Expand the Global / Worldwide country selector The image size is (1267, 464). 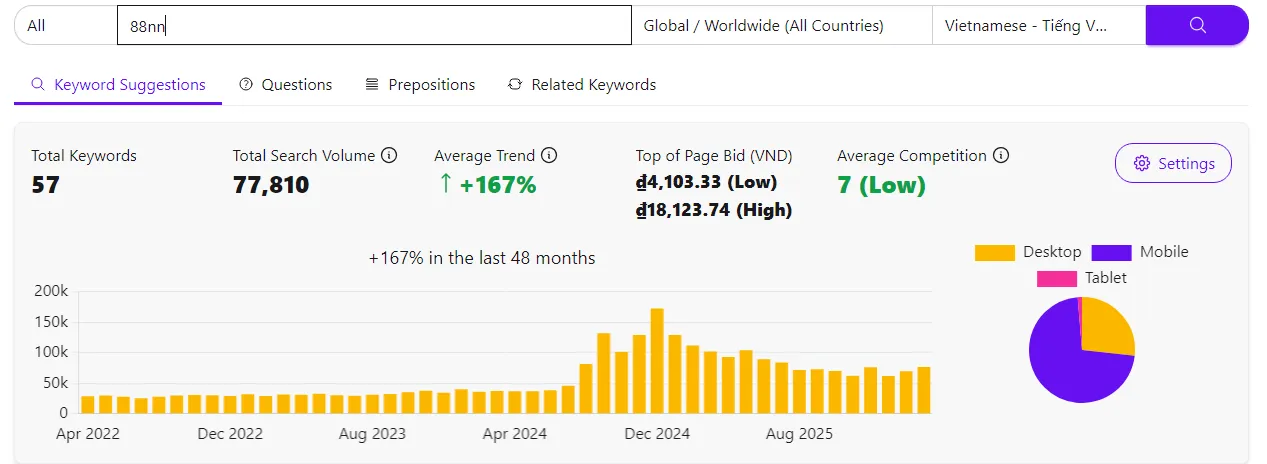tap(781, 26)
